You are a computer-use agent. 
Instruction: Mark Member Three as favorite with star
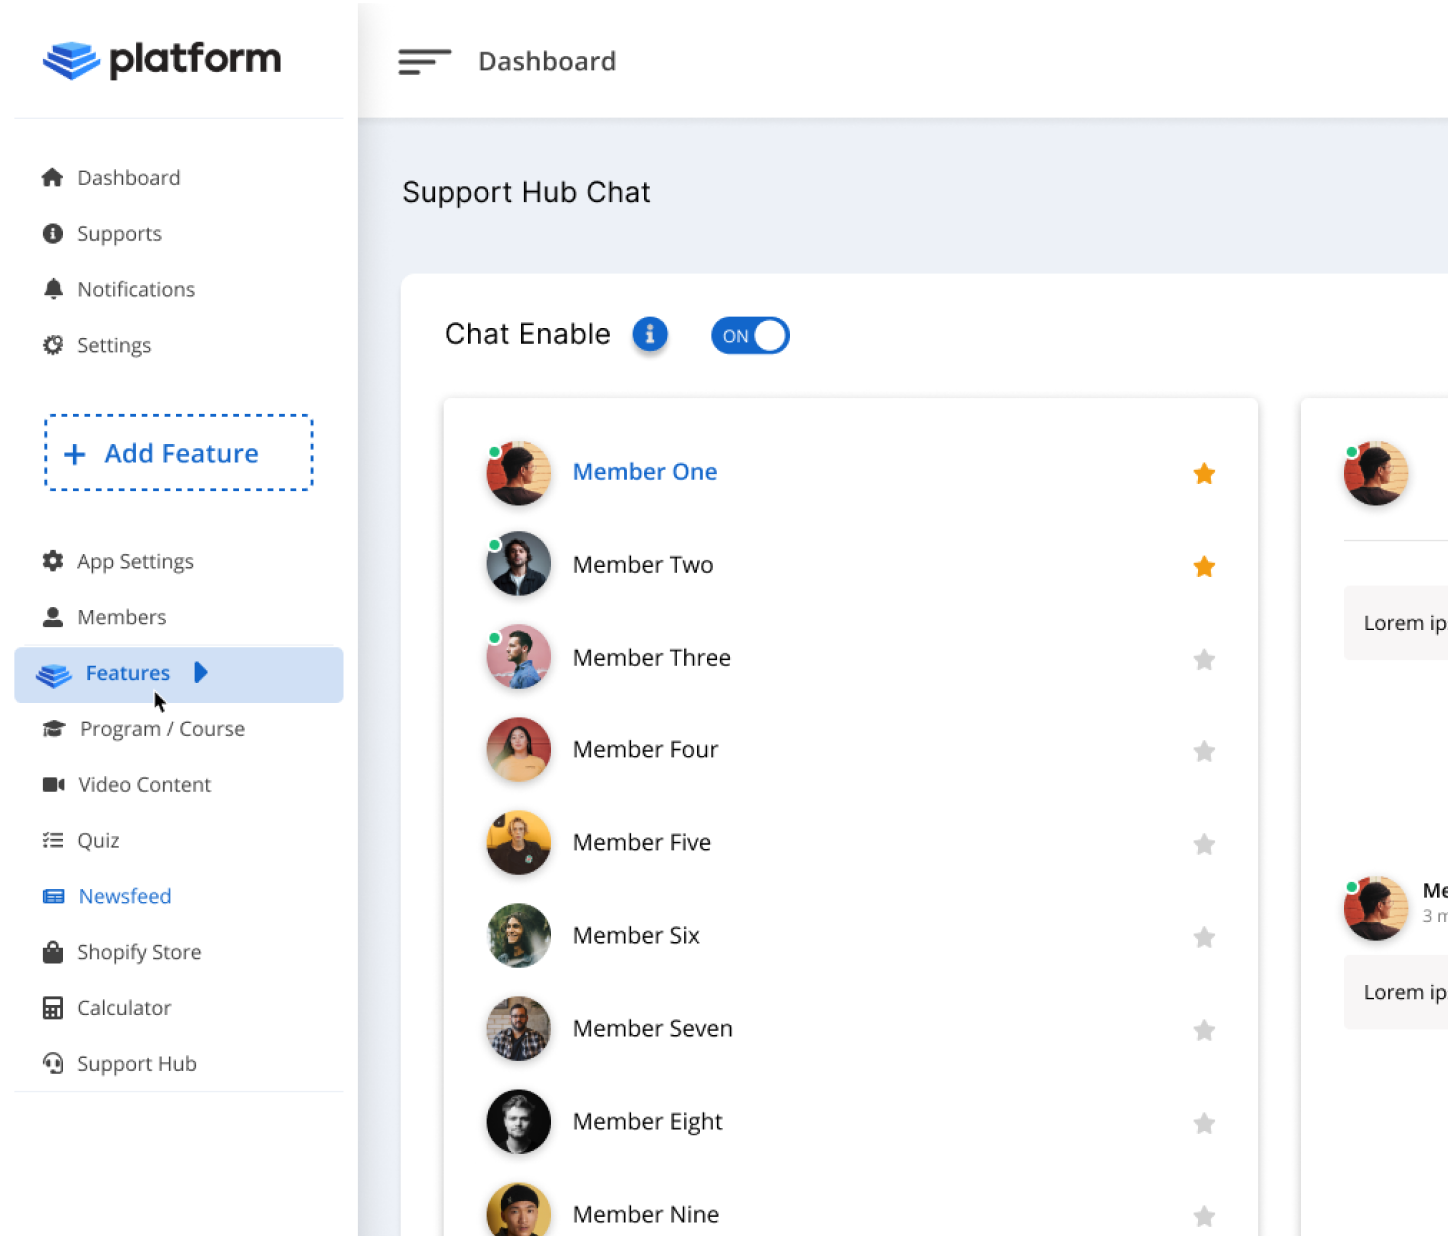coord(1204,659)
